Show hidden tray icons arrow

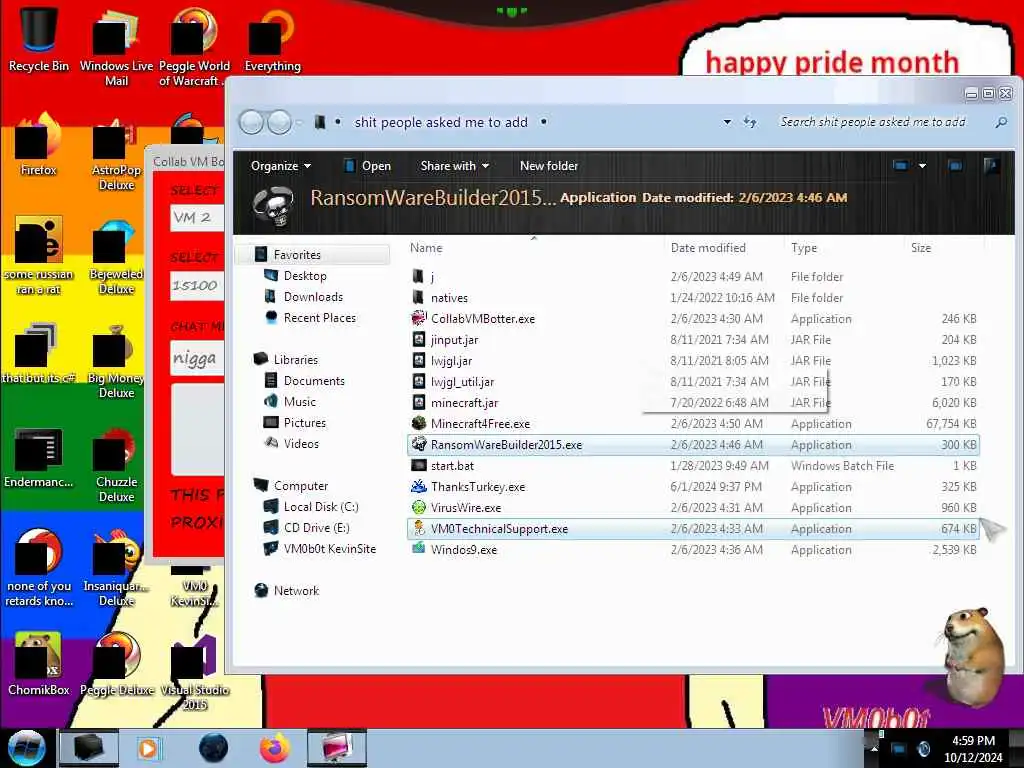pos(874,748)
